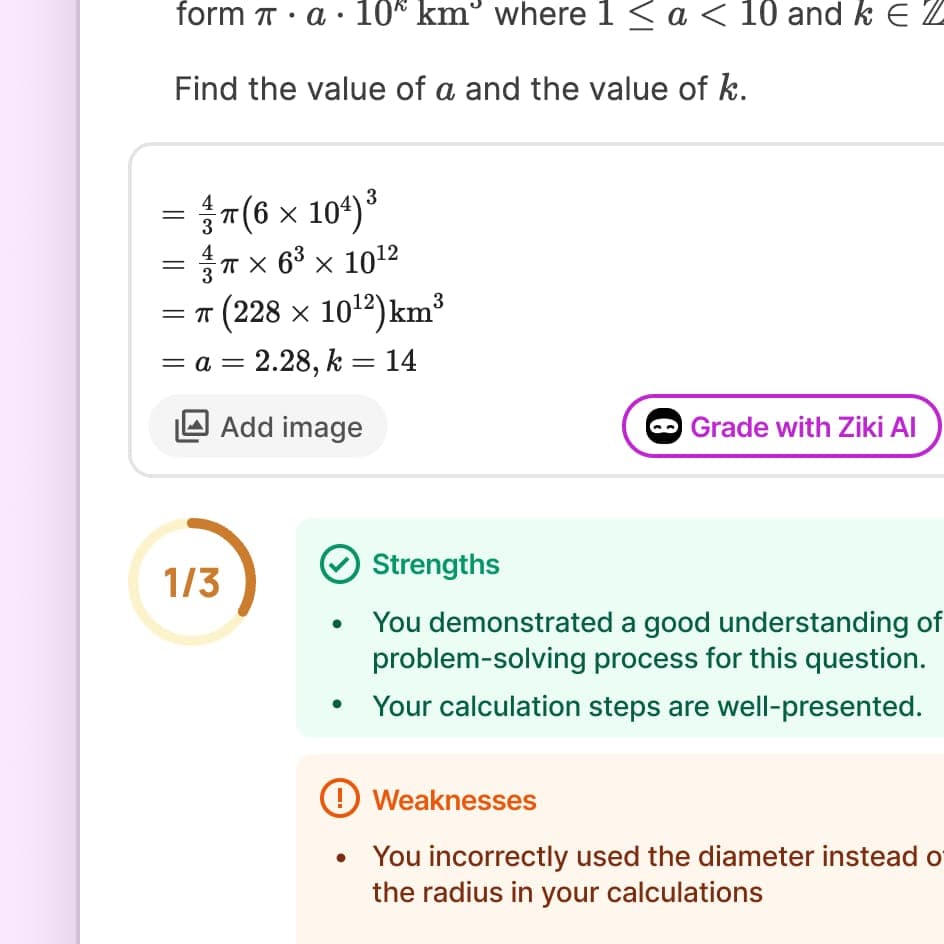Click the "calculation steps are well-presented" feedback
944x944 pixels.
647,706
